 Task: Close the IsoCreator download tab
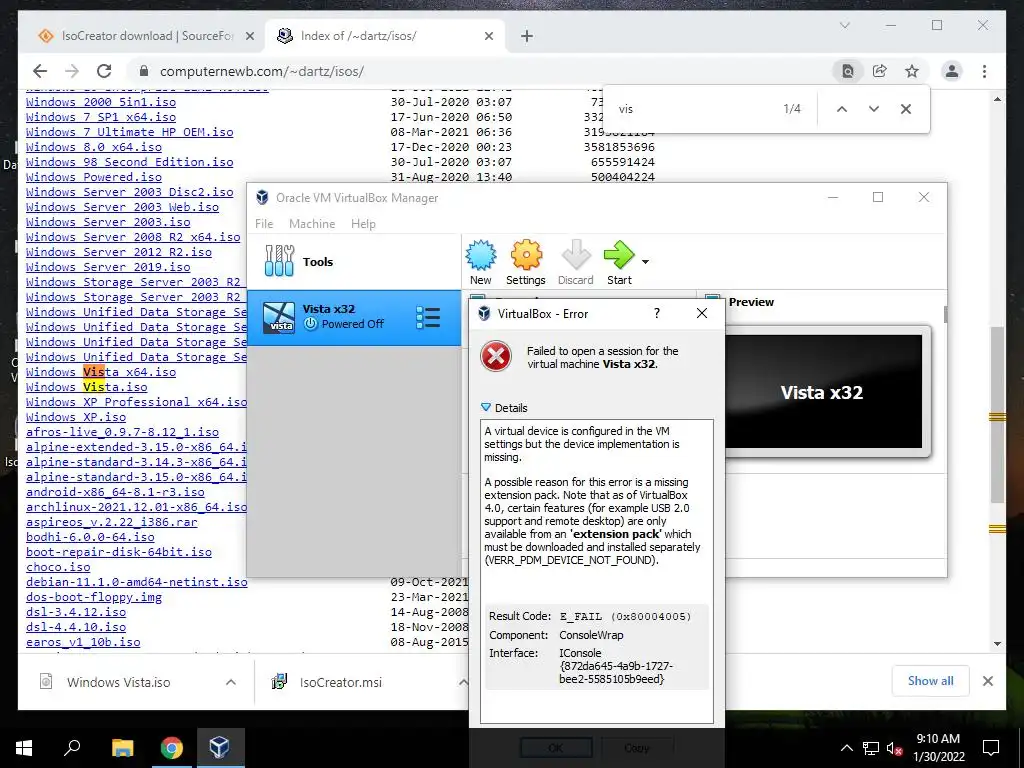pos(249,36)
